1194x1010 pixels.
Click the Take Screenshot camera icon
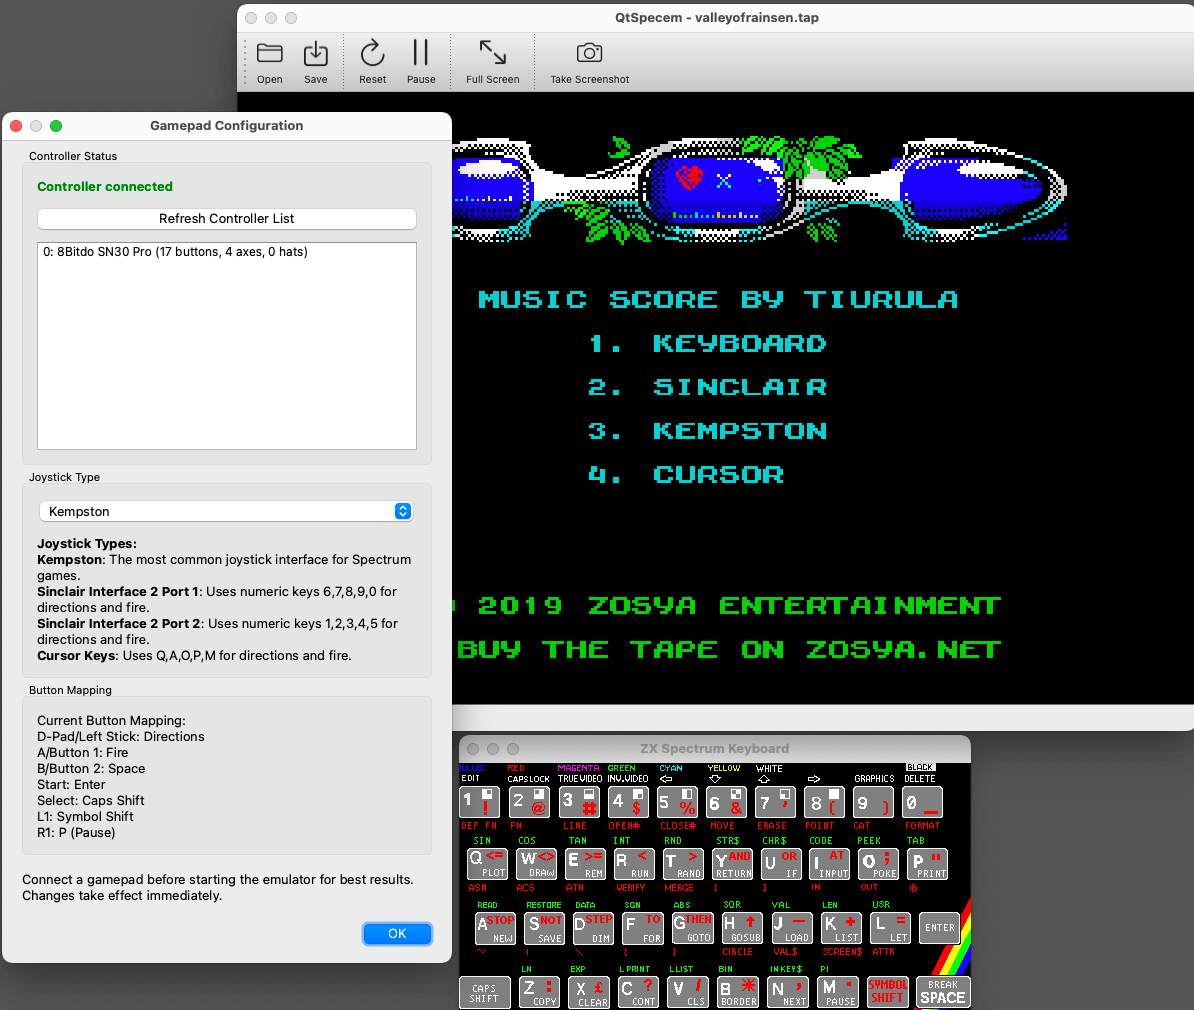(x=589, y=54)
